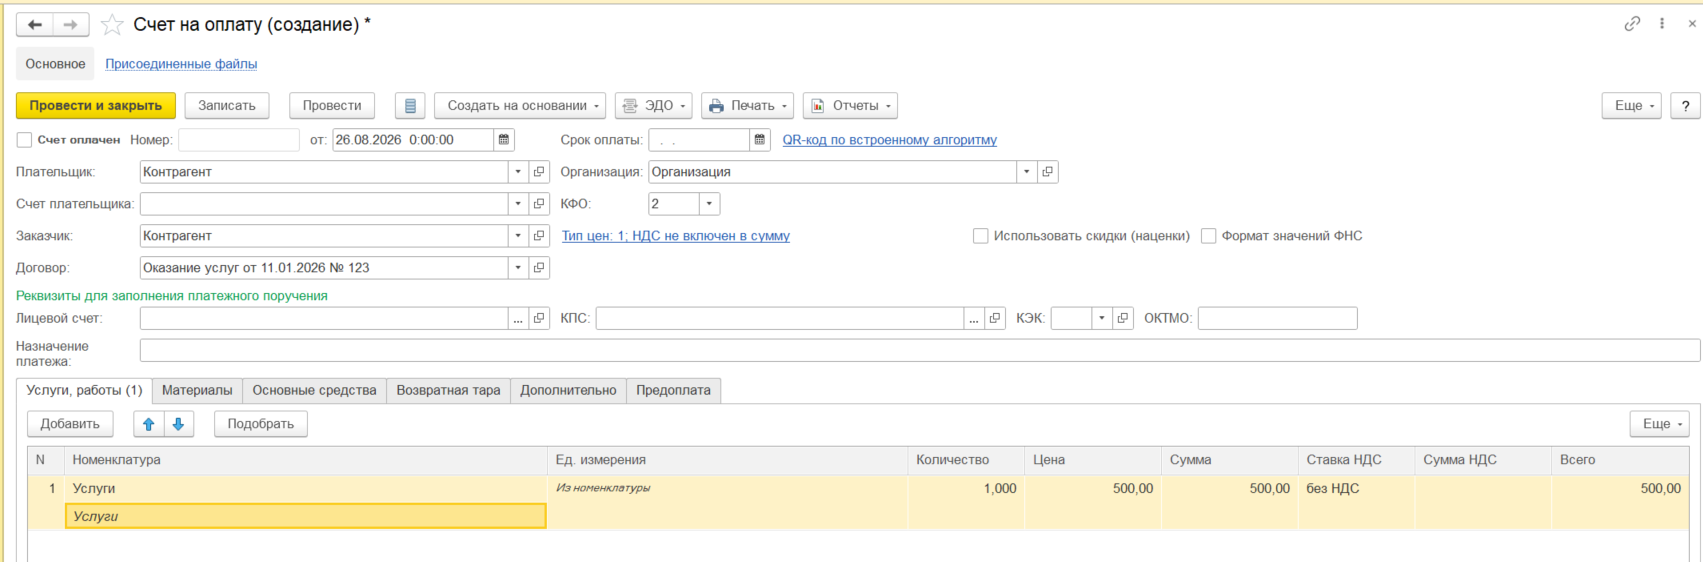Open calendar picker for invoice date

[x=504, y=140]
